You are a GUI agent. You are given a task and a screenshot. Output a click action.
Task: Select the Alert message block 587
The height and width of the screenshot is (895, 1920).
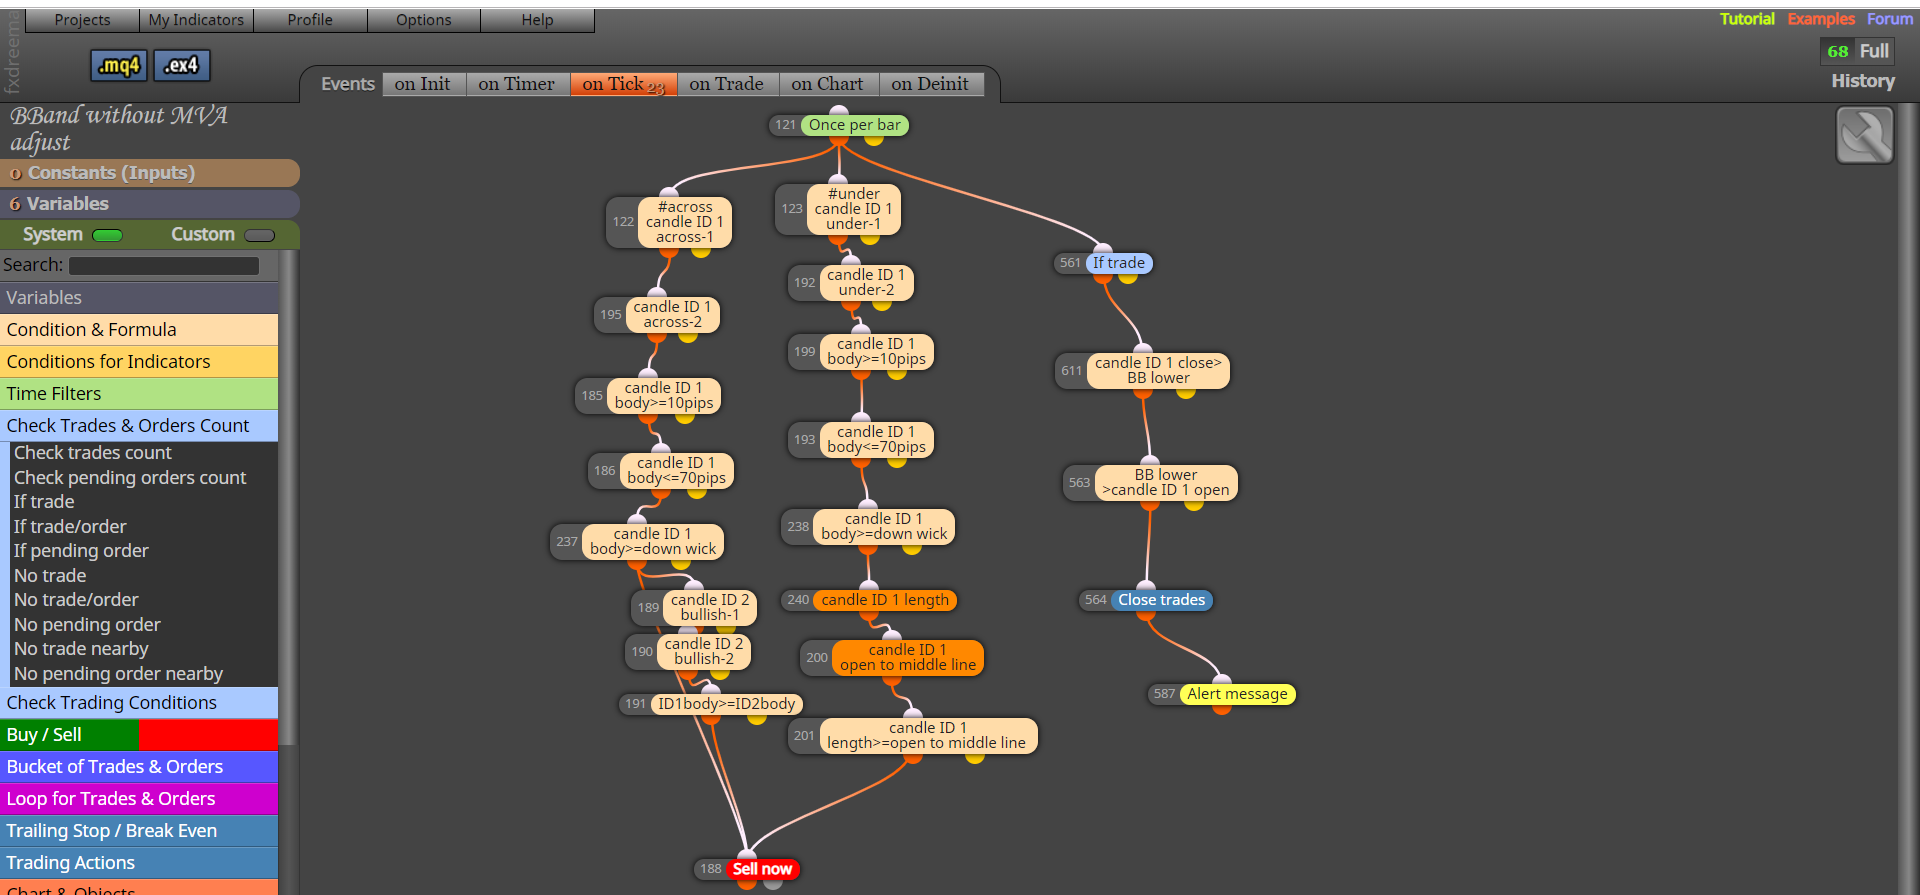(1237, 694)
